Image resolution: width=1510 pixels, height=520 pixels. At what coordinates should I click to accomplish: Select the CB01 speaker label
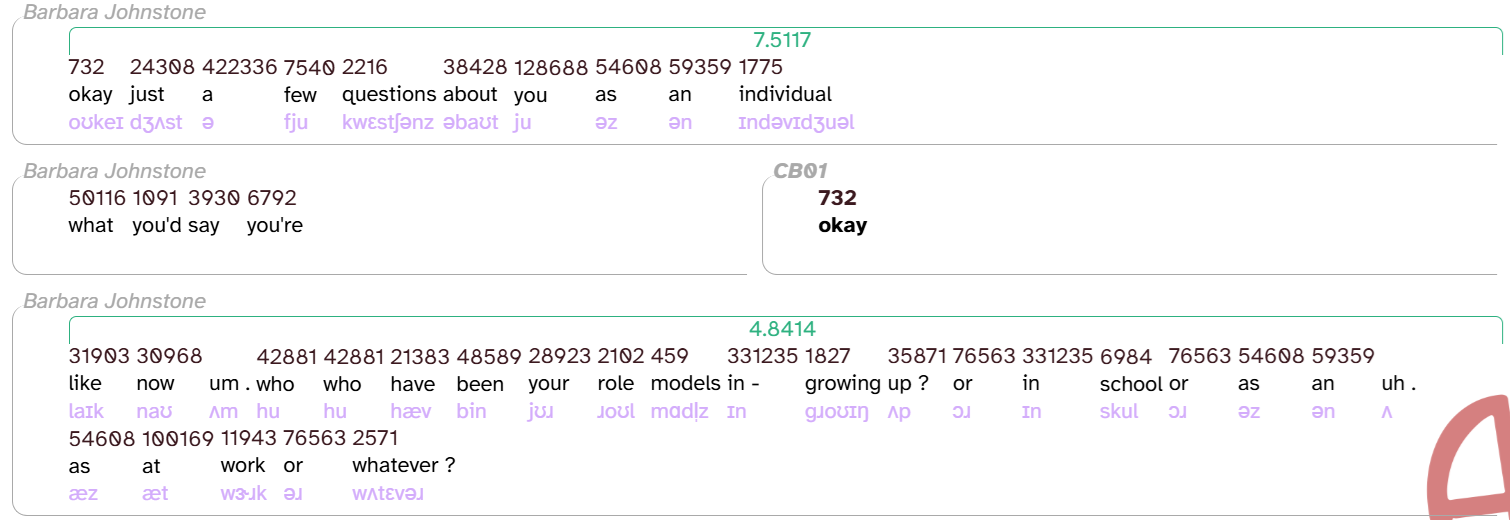coord(800,171)
